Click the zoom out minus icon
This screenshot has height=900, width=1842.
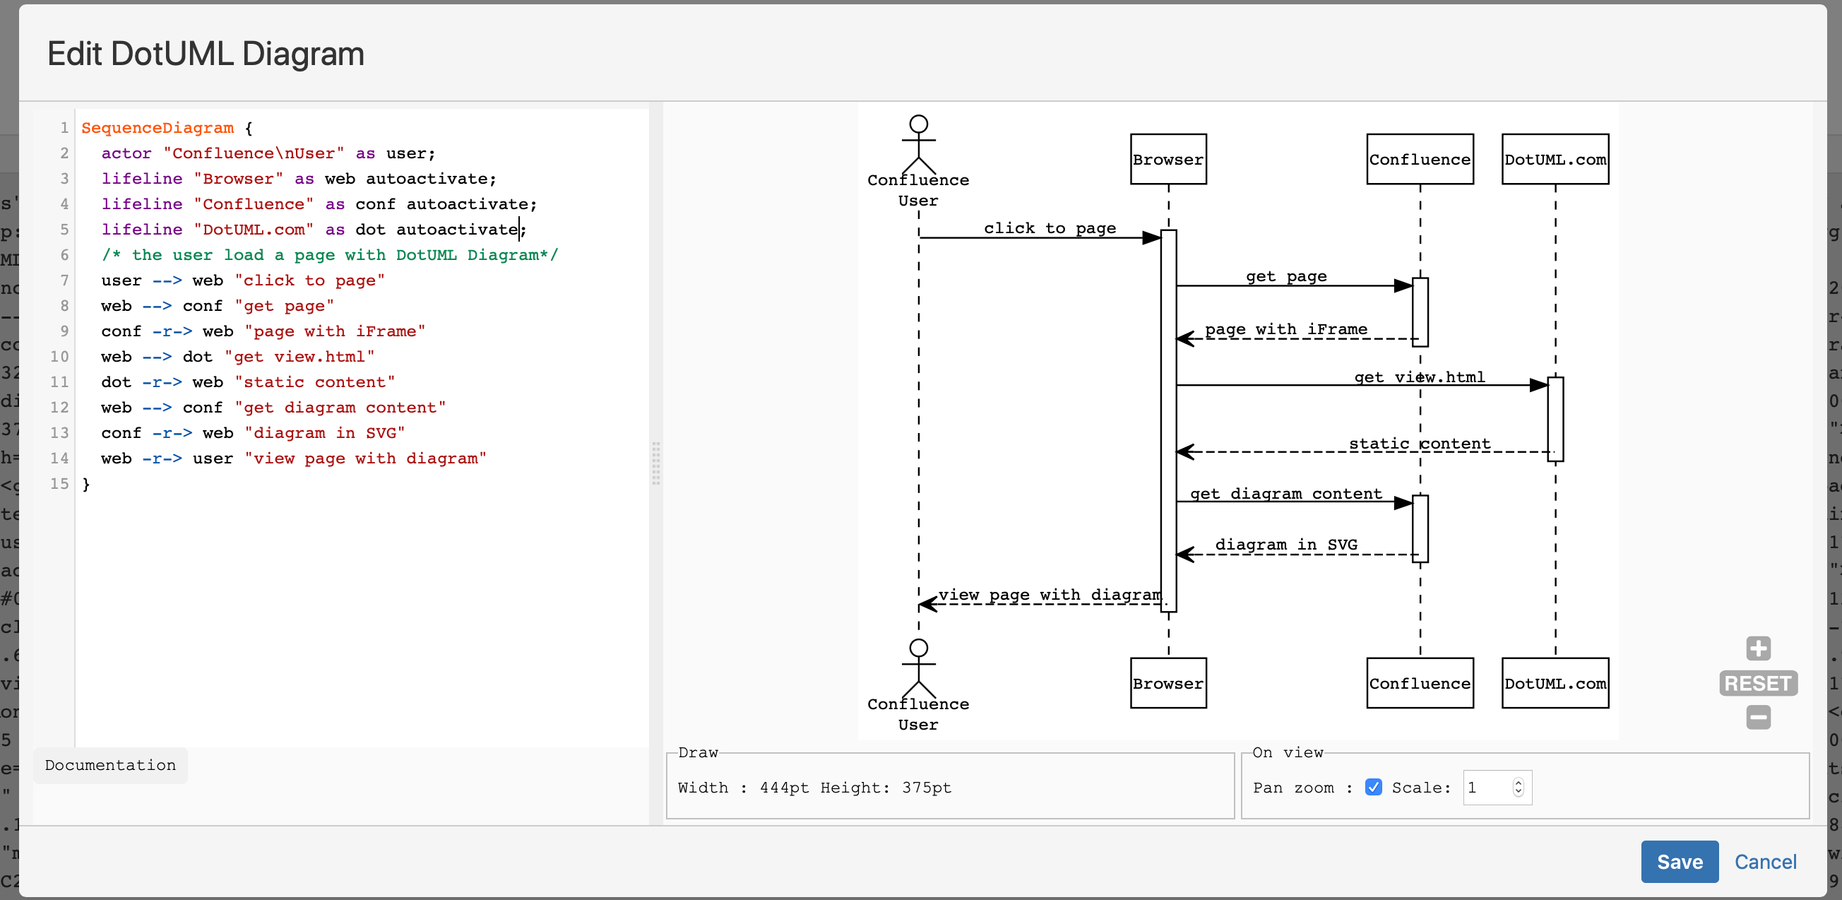(x=1758, y=717)
